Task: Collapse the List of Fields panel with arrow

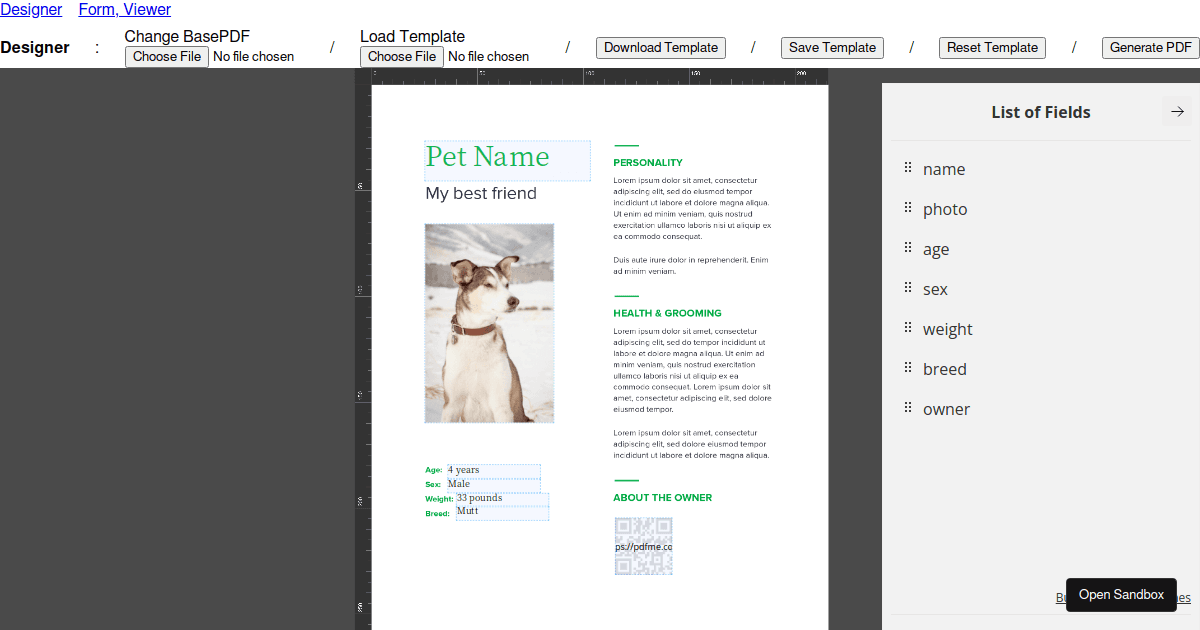Action: (x=1176, y=112)
